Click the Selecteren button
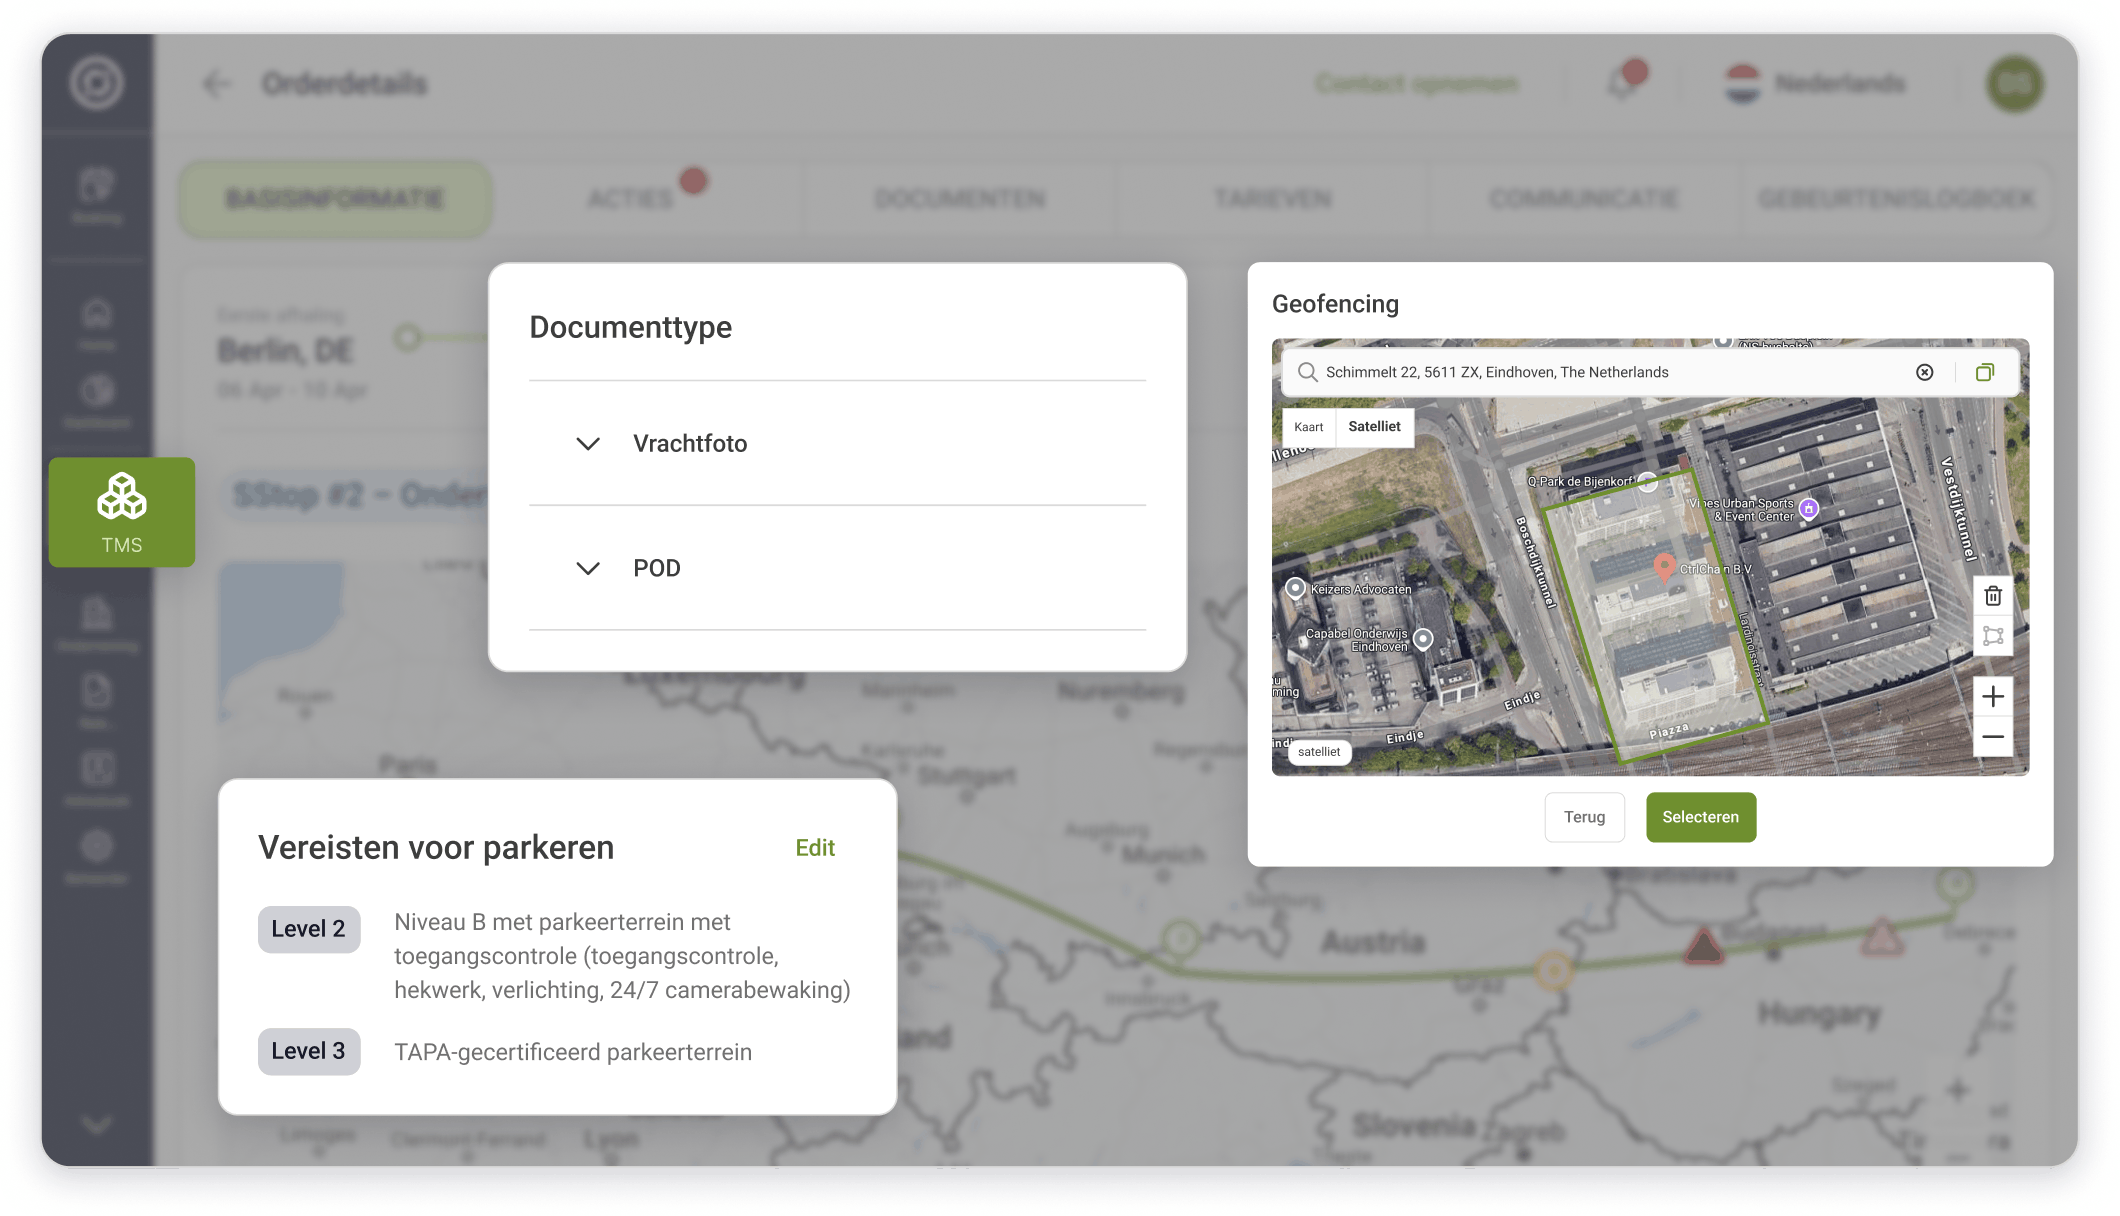Viewport: 2120px width, 1216px height. [1700, 817]
